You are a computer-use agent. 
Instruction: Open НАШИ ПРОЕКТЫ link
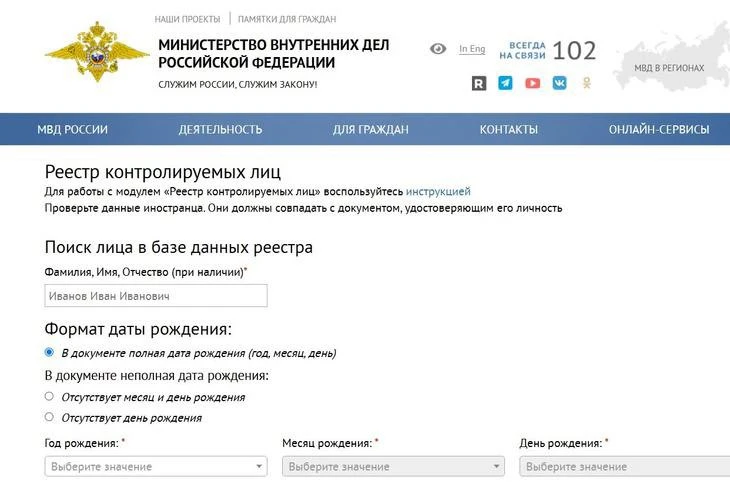[x=188, y=19]
